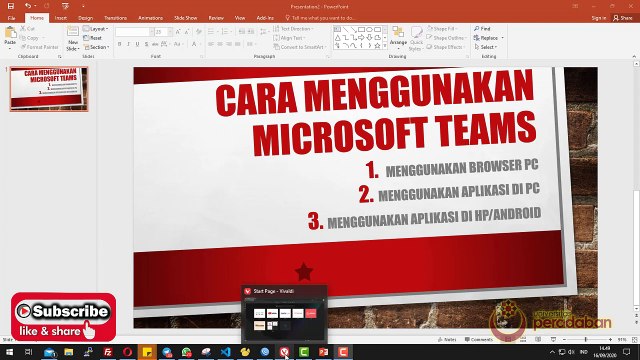Click the Reset slide button

(93, 38)
